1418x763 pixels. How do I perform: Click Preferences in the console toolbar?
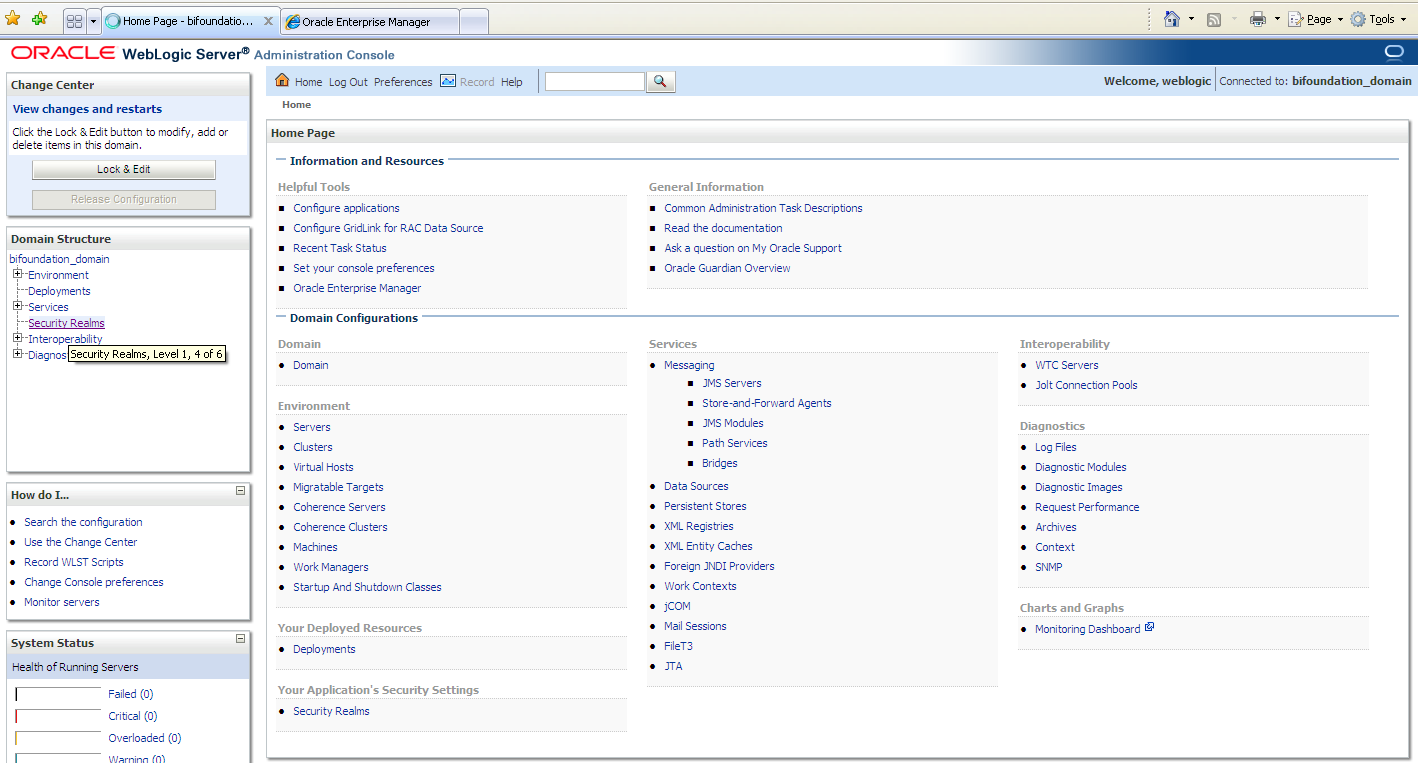(403, 82)
